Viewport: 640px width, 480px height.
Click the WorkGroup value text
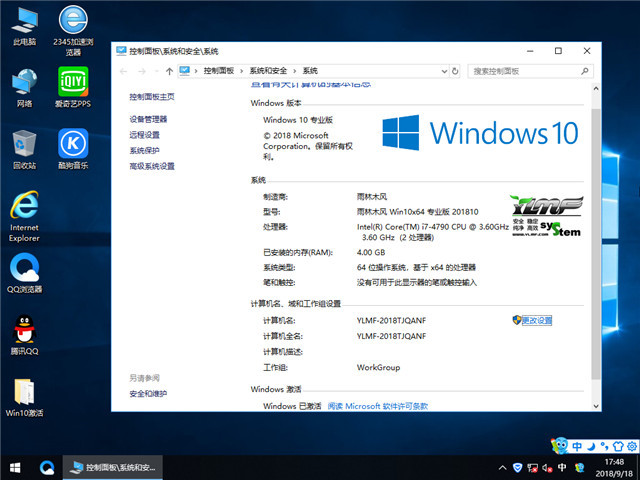(378, 367)
